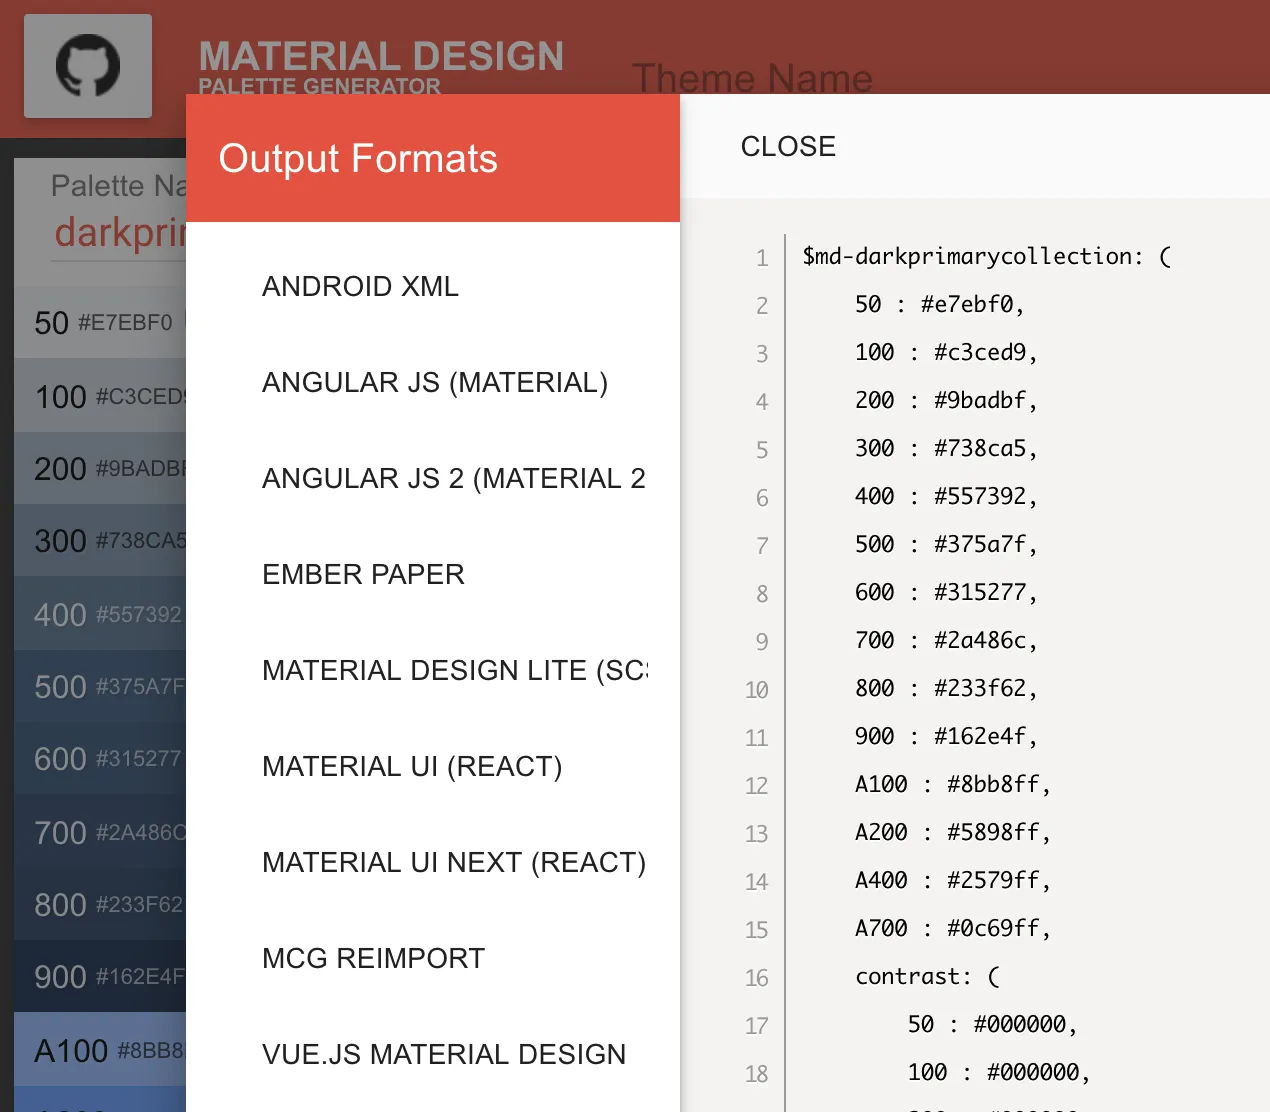Close the output formats dialog
The width and height of the screenshot is (1270, 1112).
pyautogui.click(x=788, y=146)
